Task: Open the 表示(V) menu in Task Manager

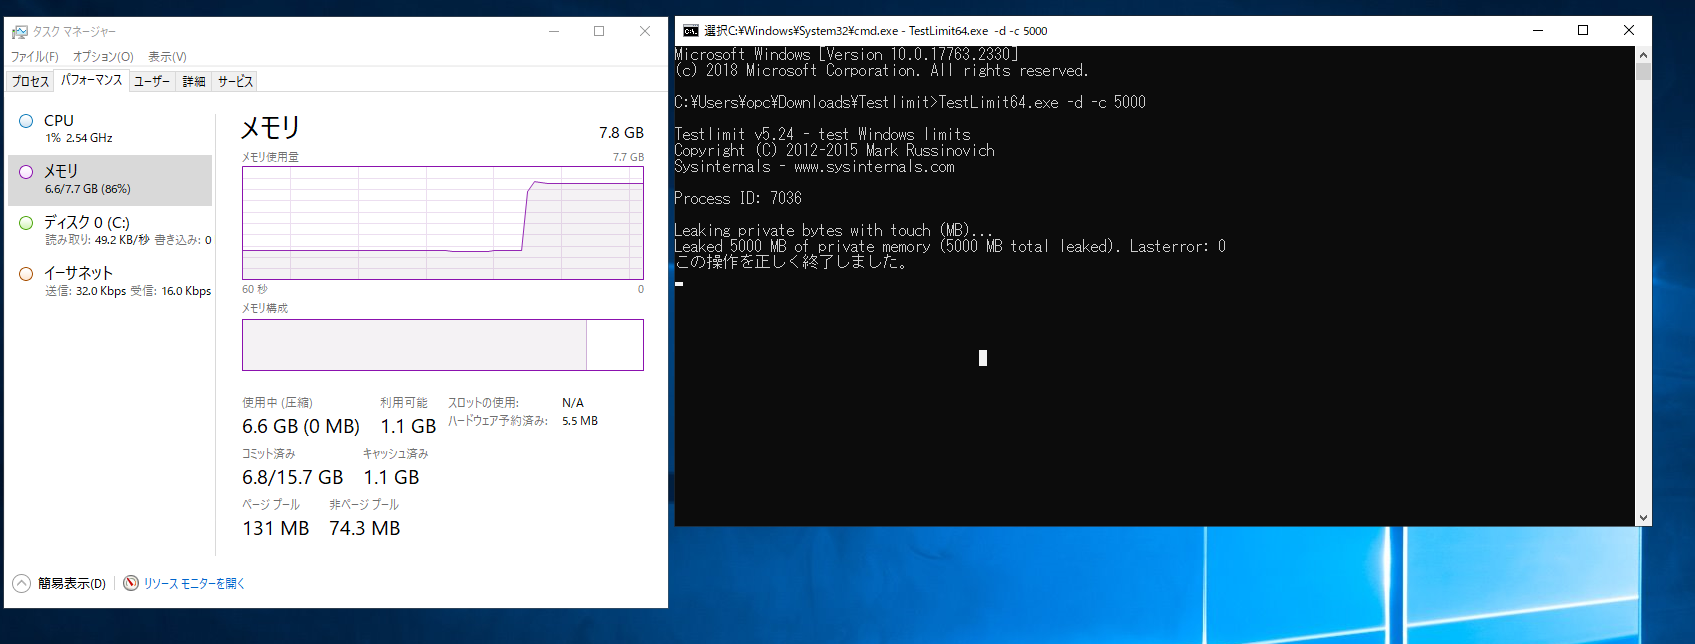Action: coord(167,57)
